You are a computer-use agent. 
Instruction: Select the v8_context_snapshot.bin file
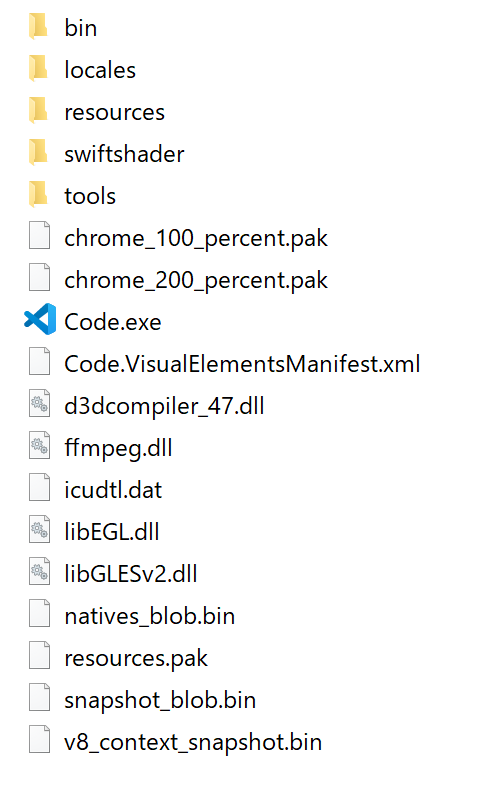[x=193, y=743]
